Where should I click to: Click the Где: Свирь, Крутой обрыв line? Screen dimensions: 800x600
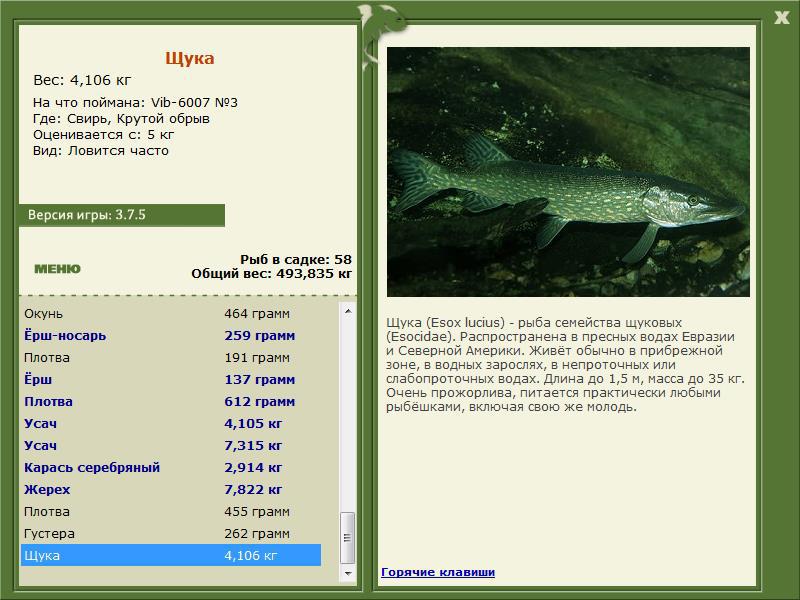(x=121, y=119)
